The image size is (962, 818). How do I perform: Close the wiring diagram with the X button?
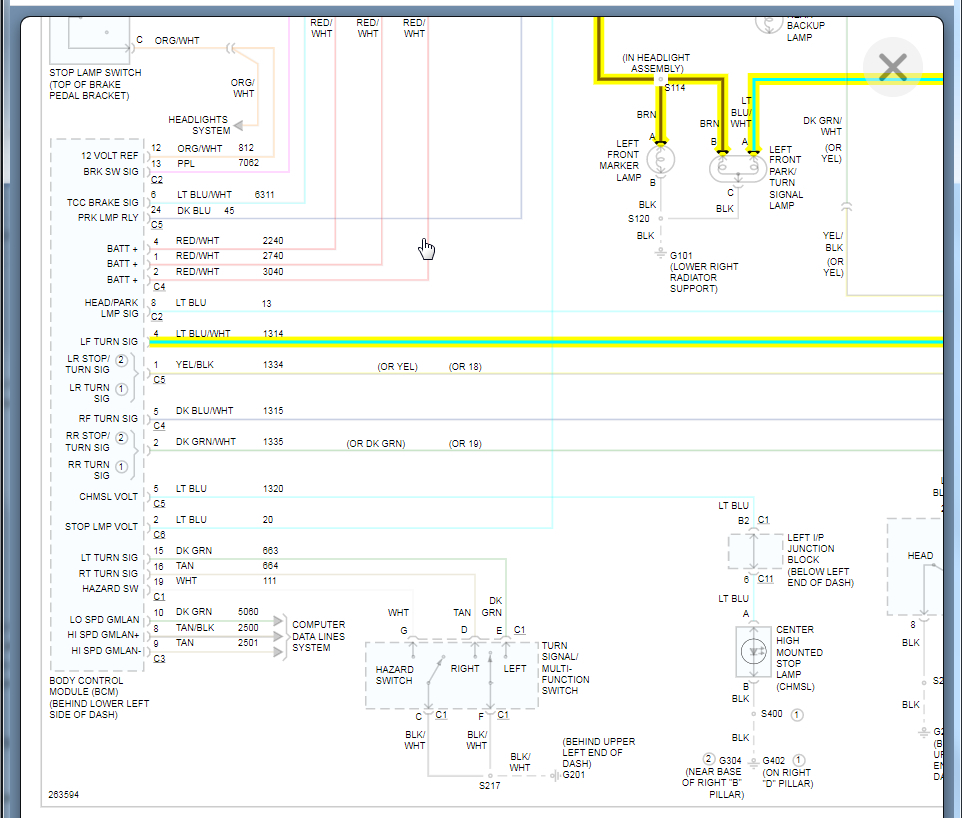(892, 67)
